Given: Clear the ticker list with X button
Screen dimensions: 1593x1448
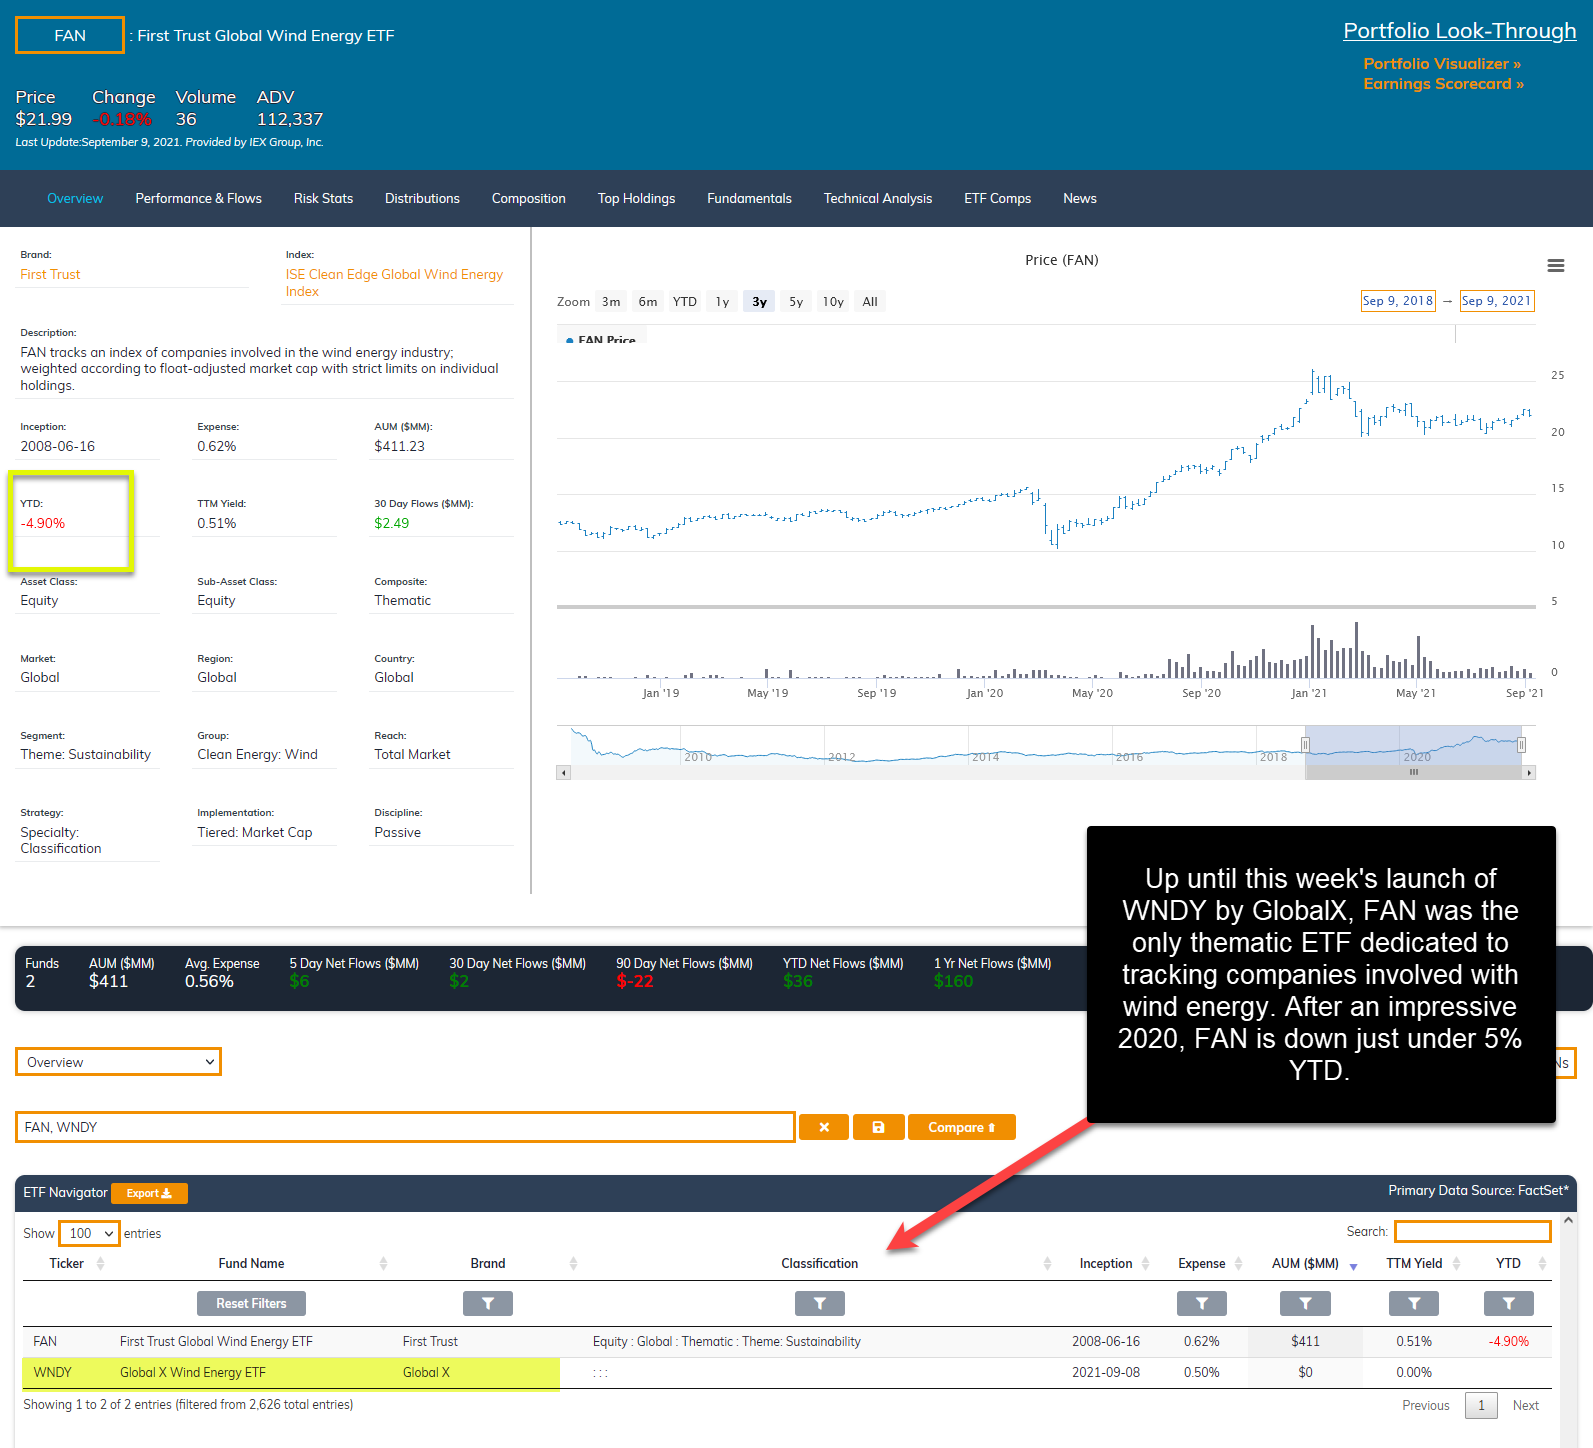Looking at the screenshot, I should [x=824, y=1127].
